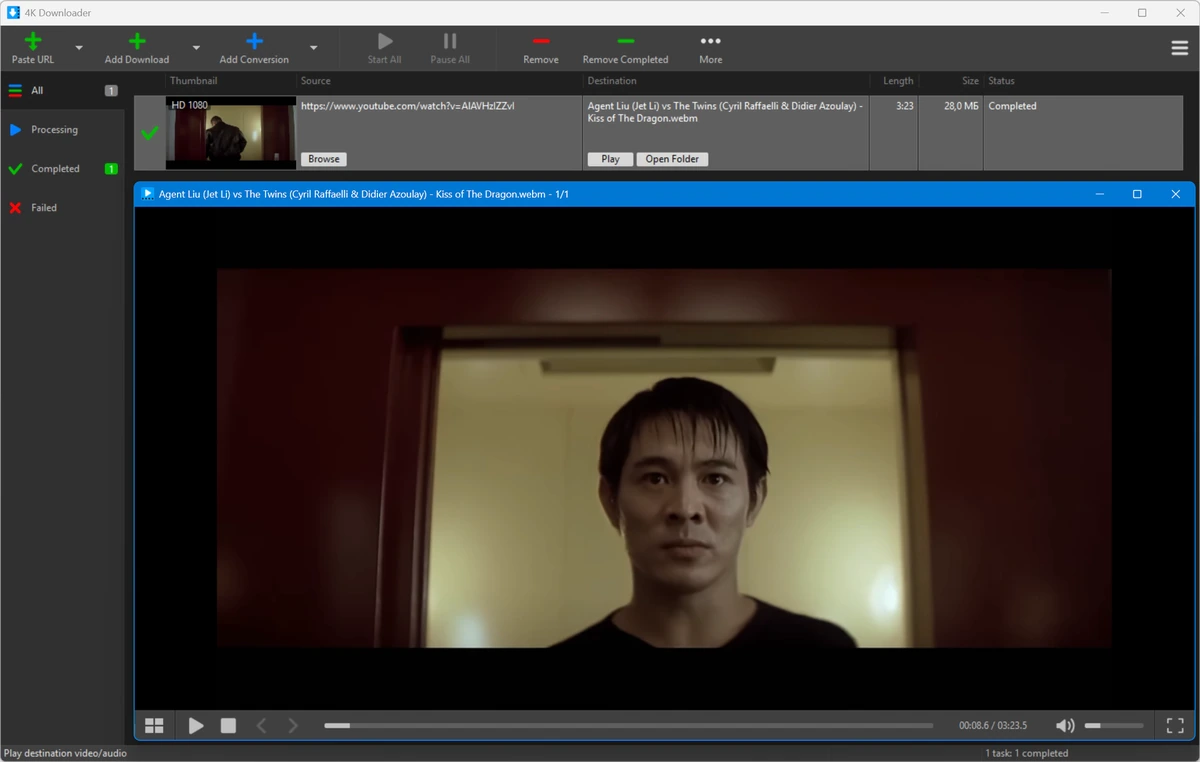Click the HD 1080 video thumbnail
The image size is (1200, 762).
(x=231, y=133)
